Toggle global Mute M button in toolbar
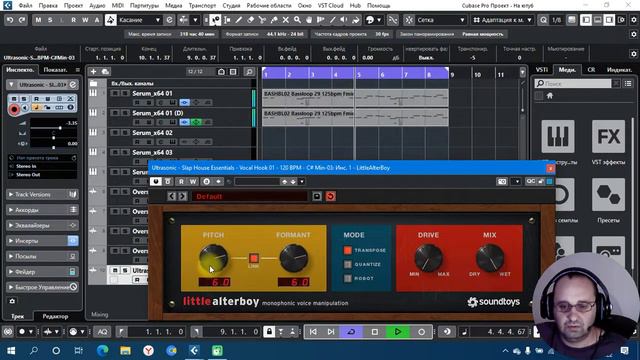 [x=38, y=20]
